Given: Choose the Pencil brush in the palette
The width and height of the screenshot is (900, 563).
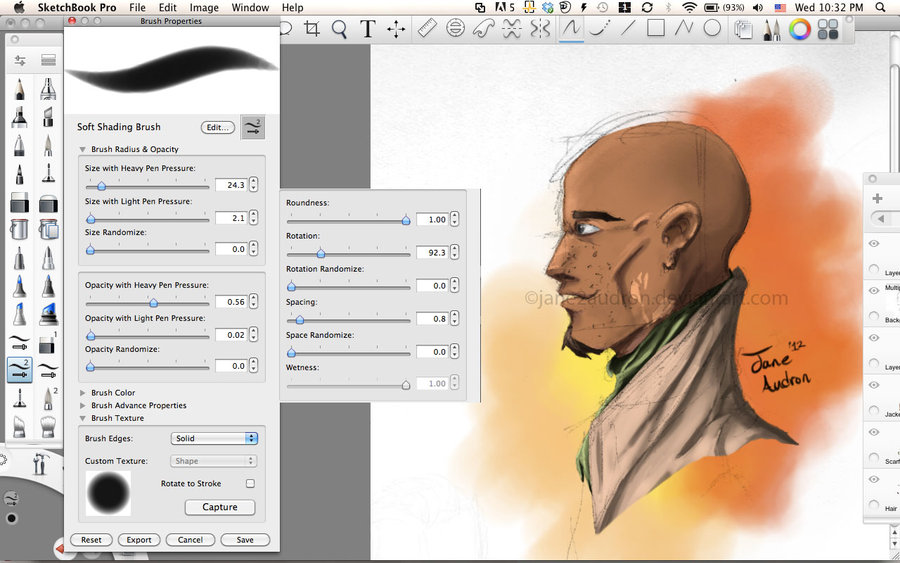Looking at the screenshot, I should [19, 89].
